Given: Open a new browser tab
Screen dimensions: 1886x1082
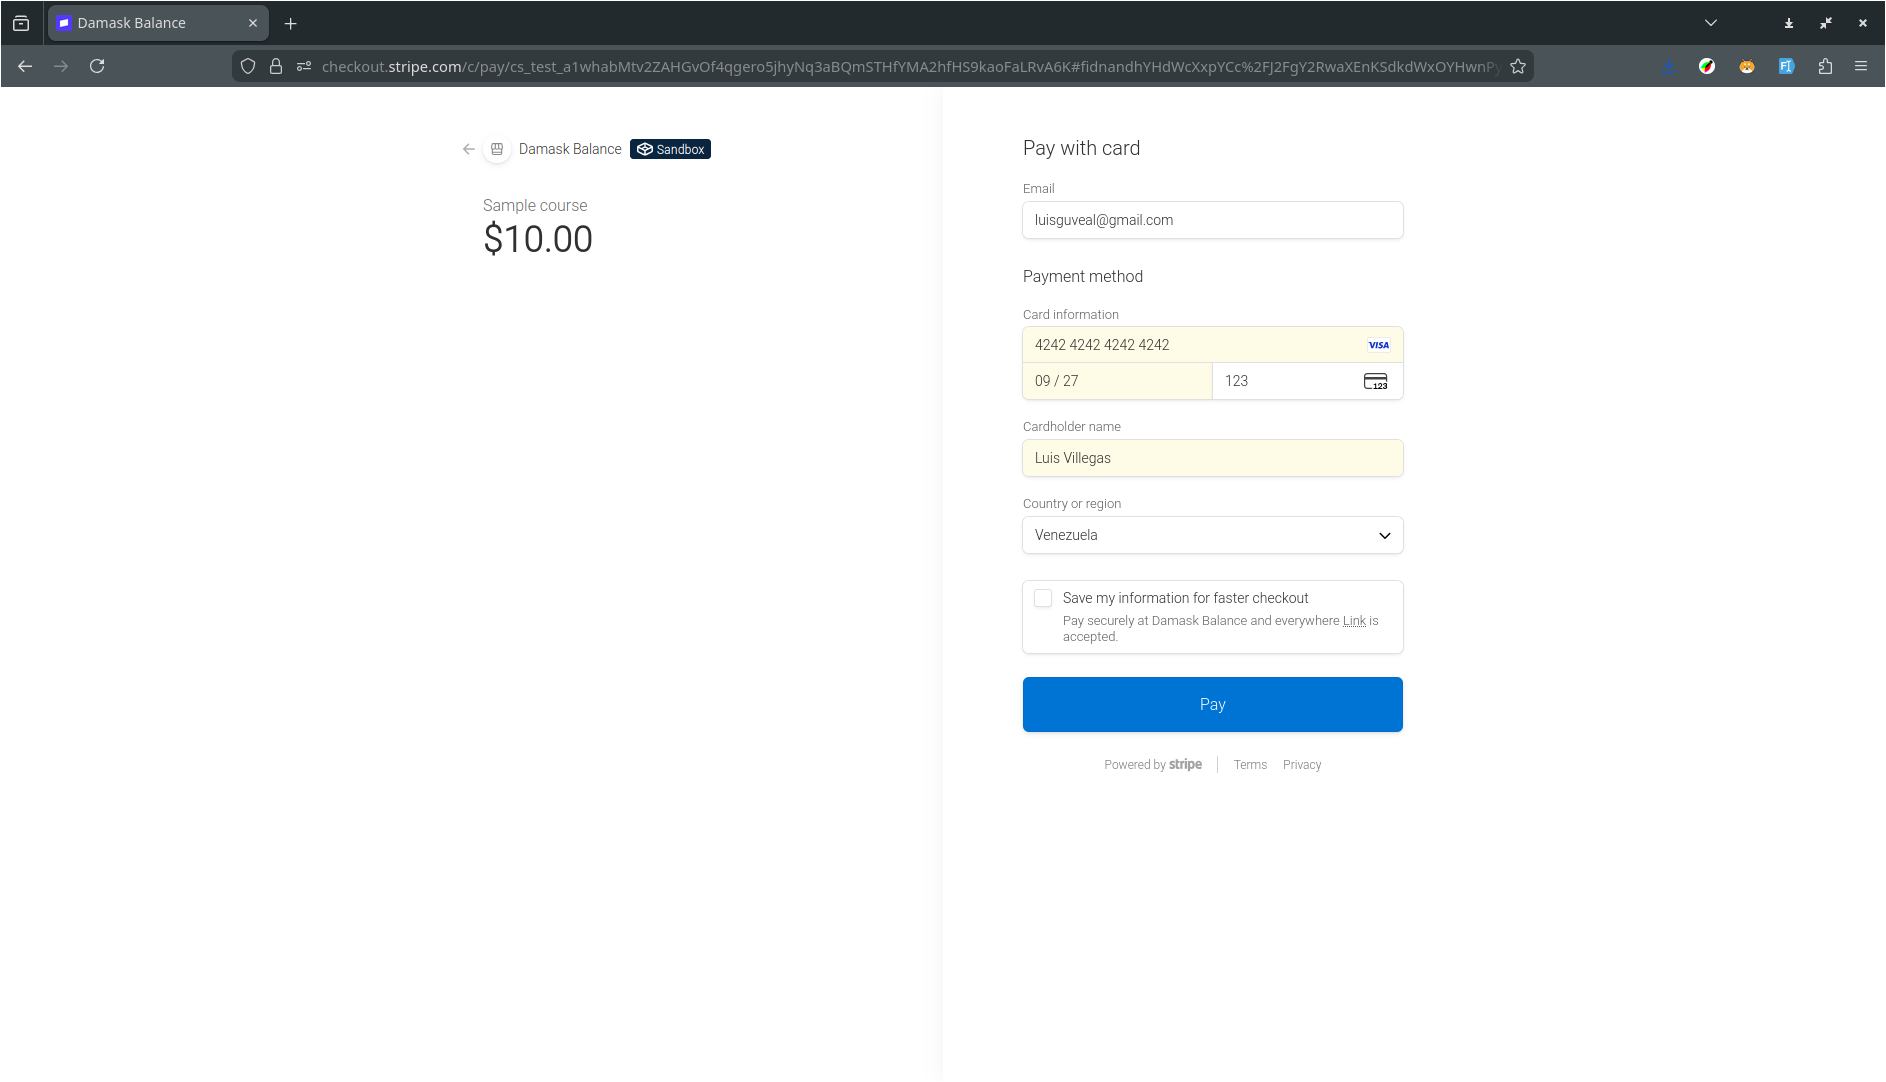Looking at the screenshot, I should click(x=290, y=22).
